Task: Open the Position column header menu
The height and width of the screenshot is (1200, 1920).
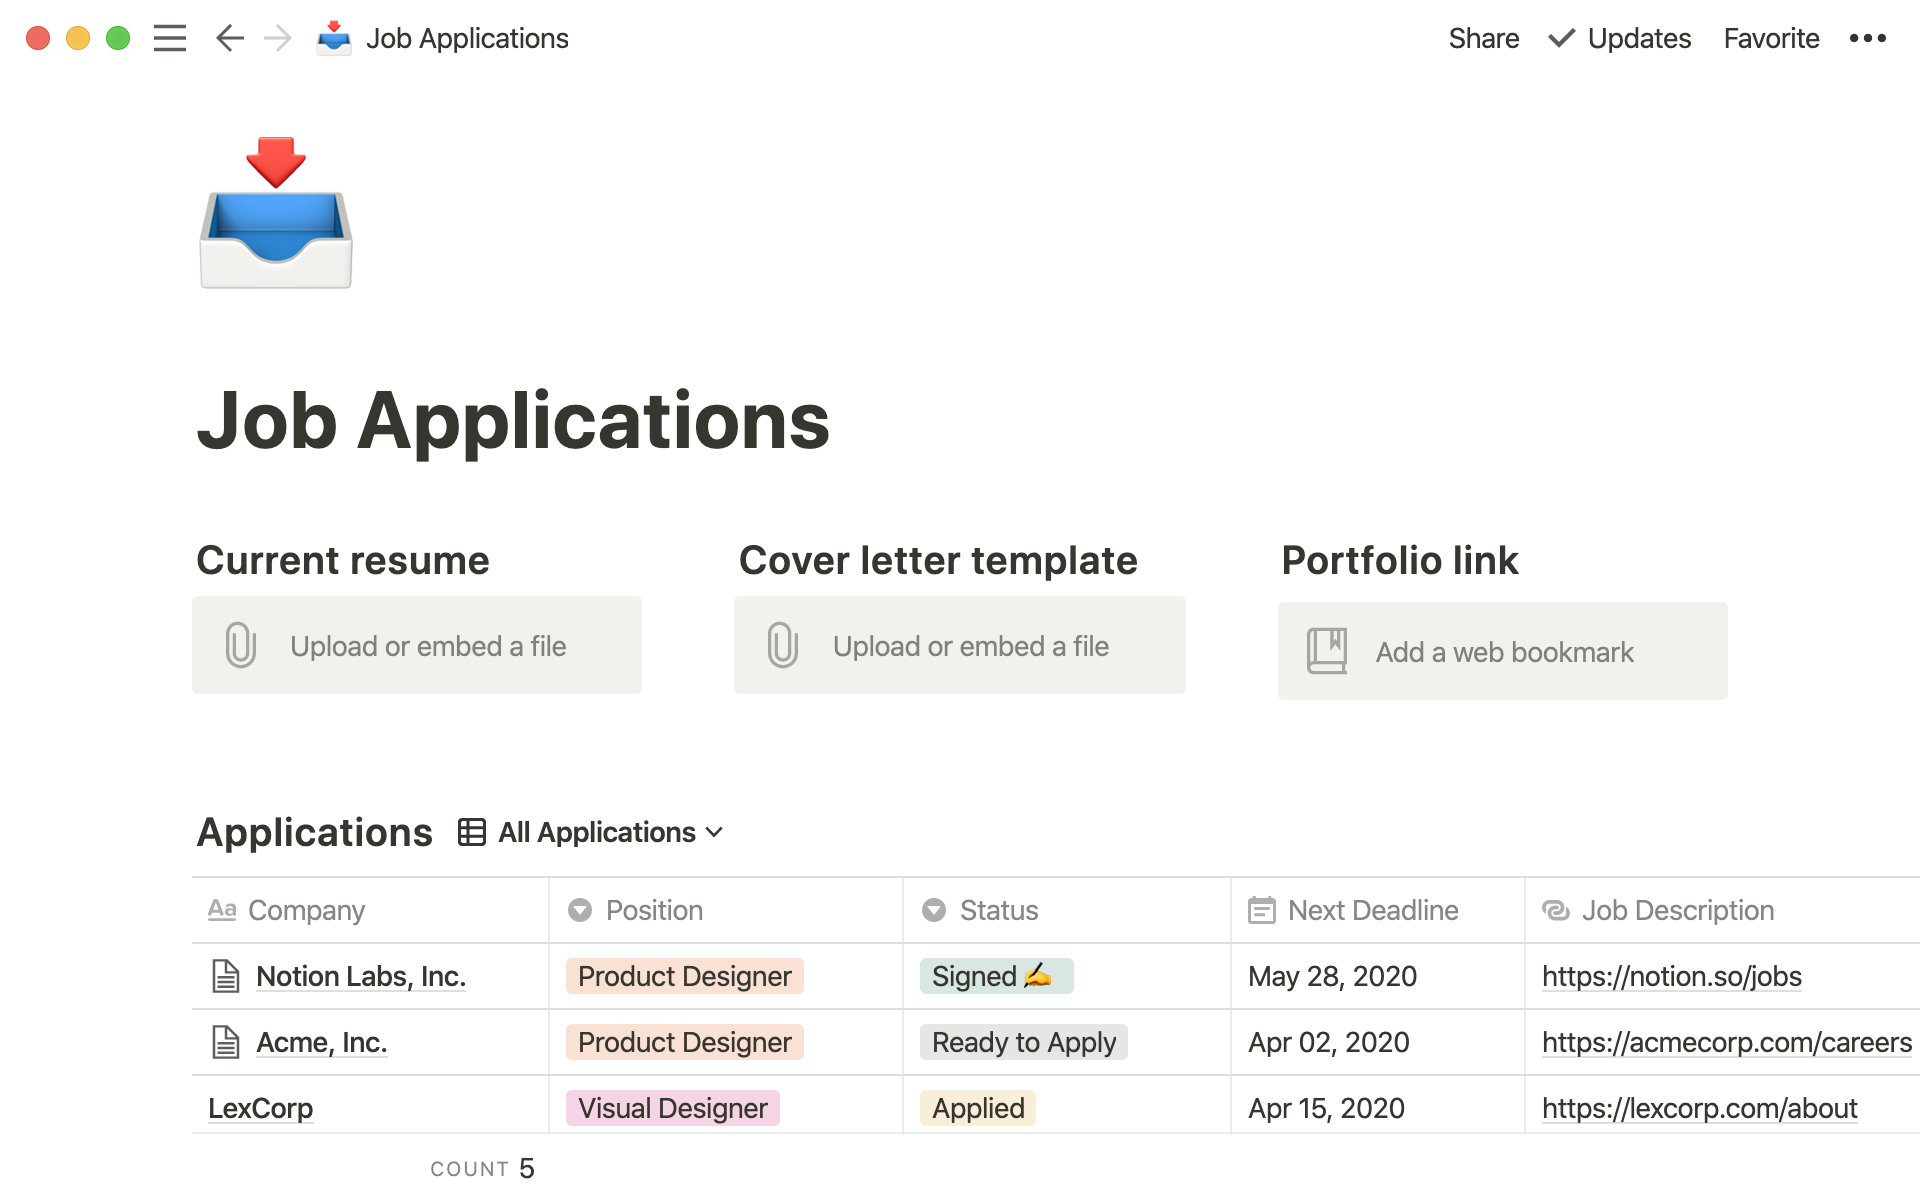Action: (654, 910)
